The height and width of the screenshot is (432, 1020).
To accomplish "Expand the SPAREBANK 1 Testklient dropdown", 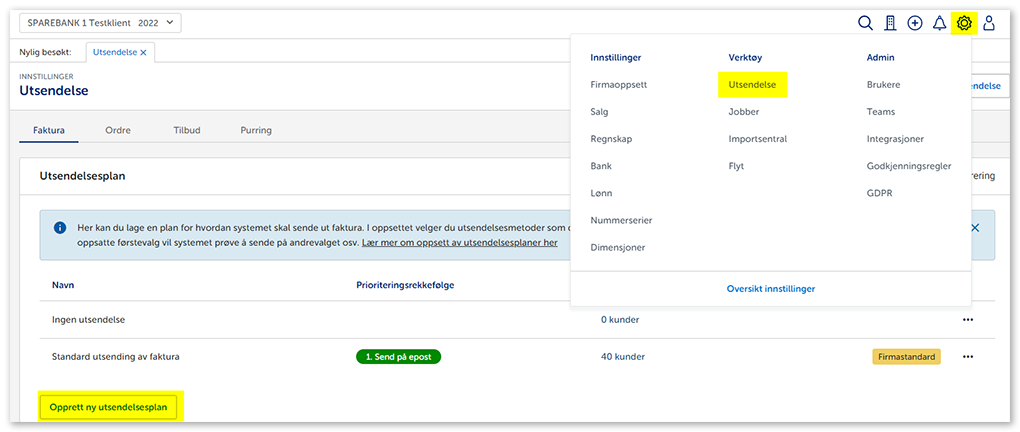I will (x=100, y=22).
